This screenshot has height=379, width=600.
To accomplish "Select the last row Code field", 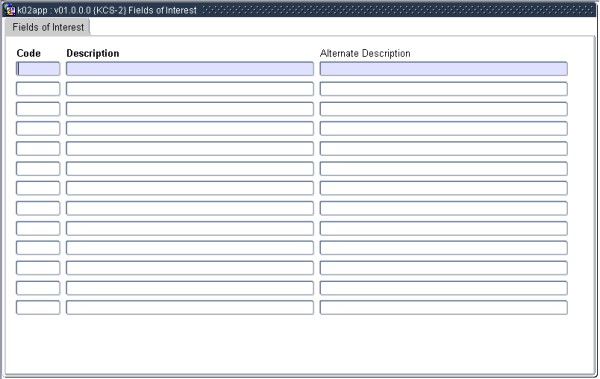I will point(38,308).
